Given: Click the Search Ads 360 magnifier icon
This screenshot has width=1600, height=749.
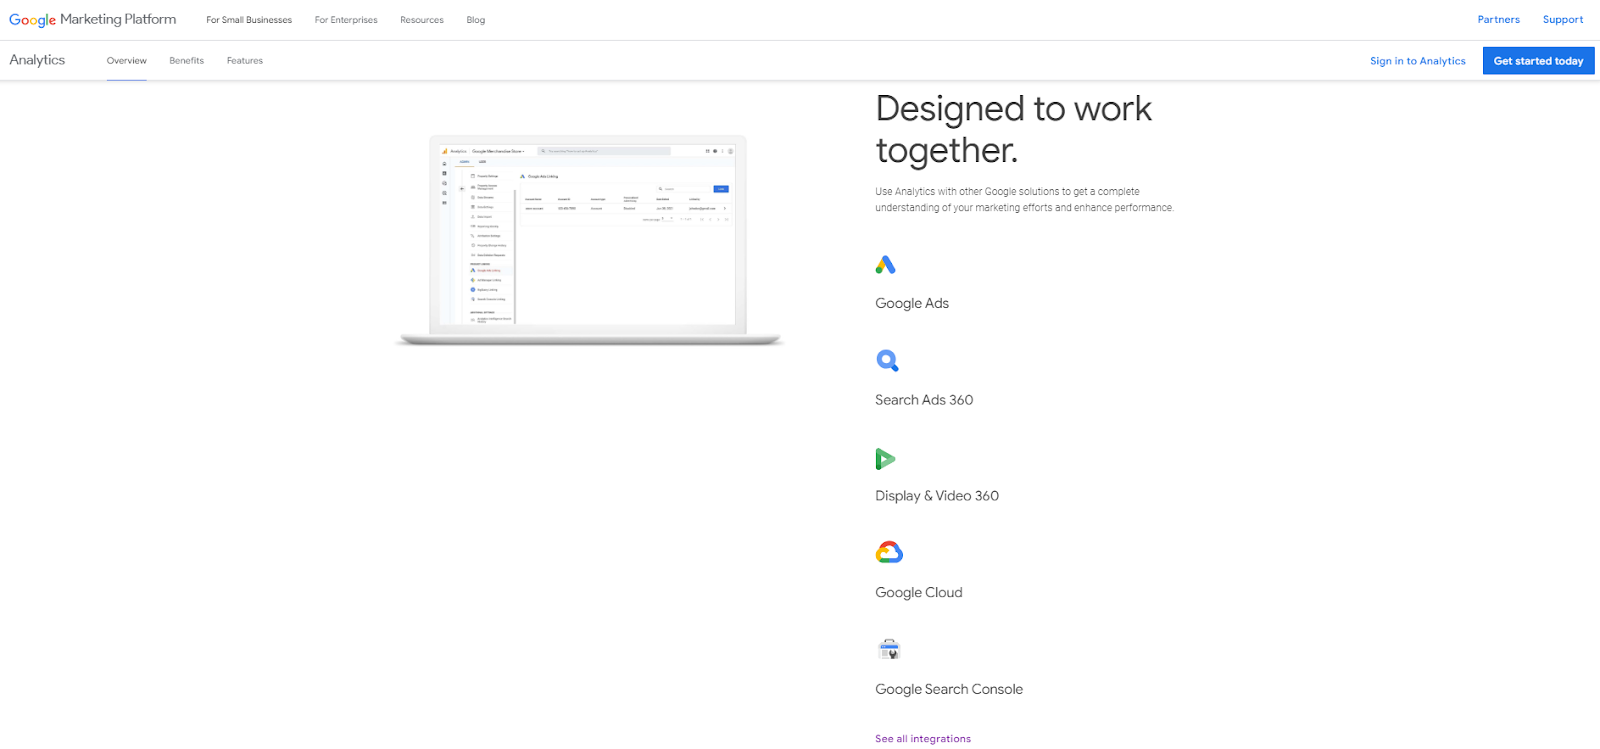Looking at the screenshot, I should (887, 361).
